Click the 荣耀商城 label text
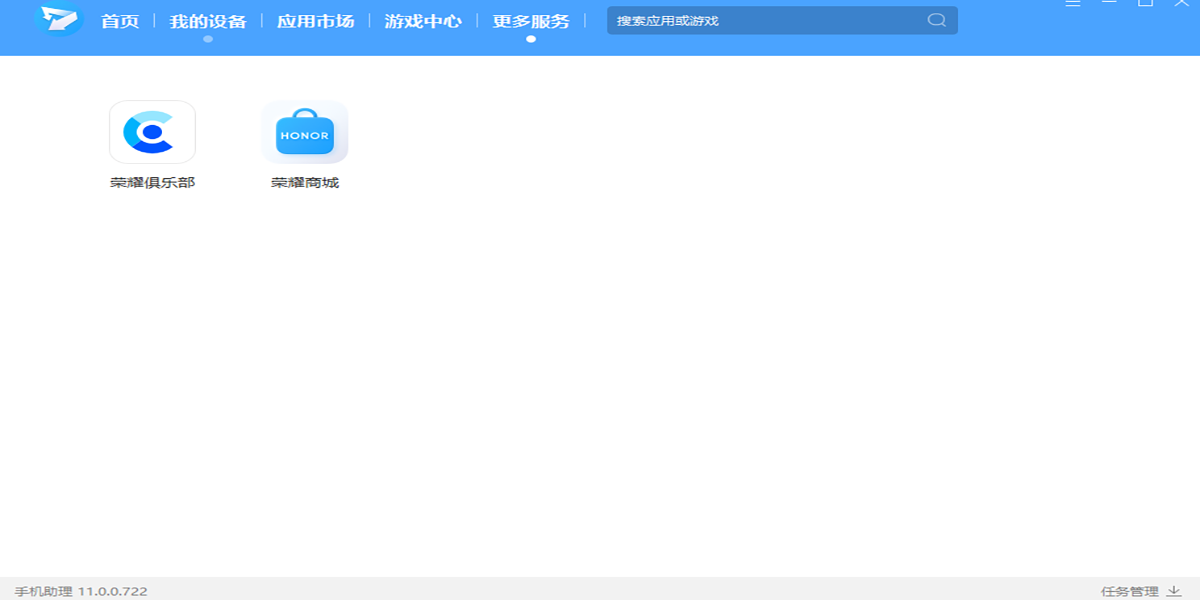 pos(305,183)
